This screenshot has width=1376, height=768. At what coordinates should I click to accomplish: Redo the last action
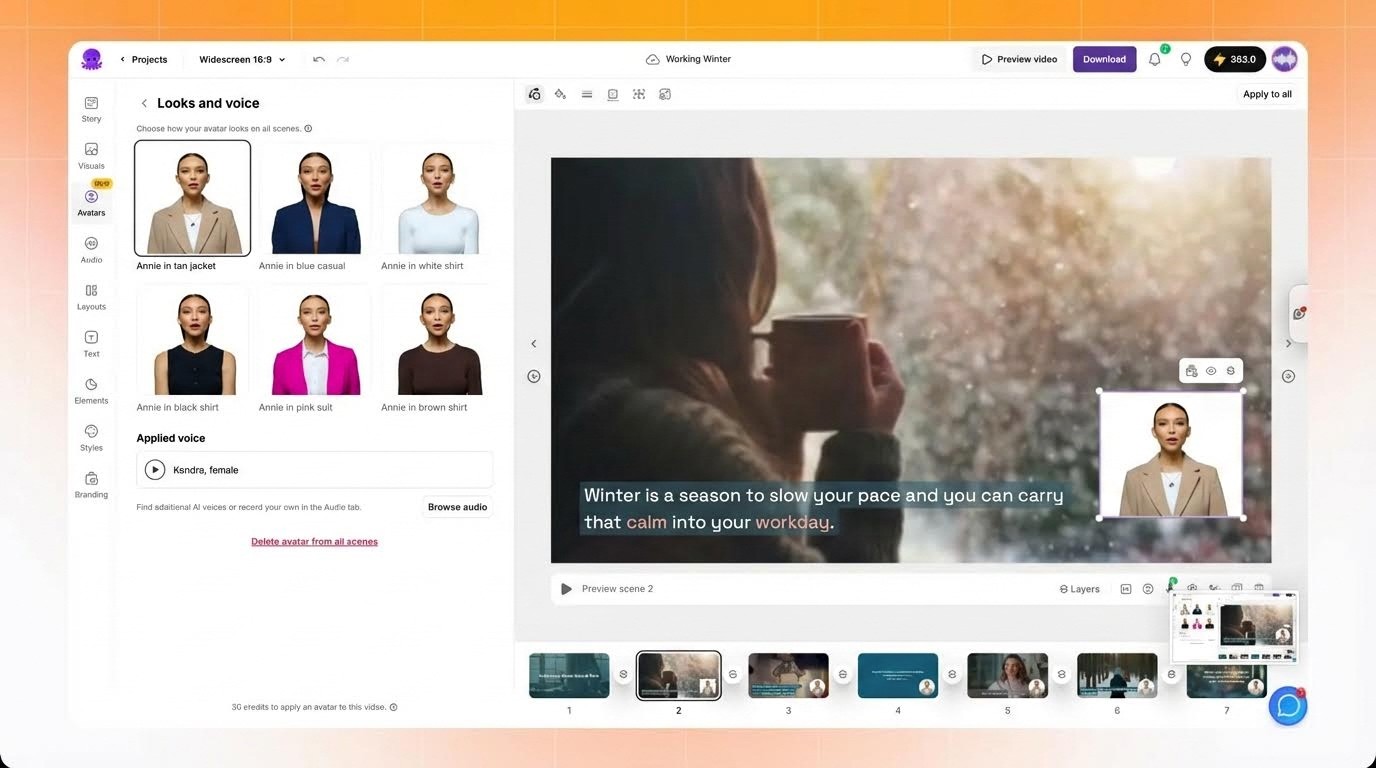click(x=343, y=59)
